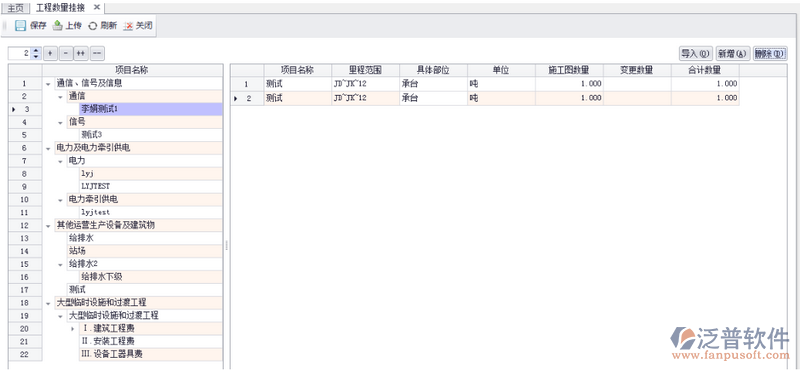Switch to the 主页 tab
The width and height of the screenshot is (800, 371).
pyautogui.click(x=15, y=8)
